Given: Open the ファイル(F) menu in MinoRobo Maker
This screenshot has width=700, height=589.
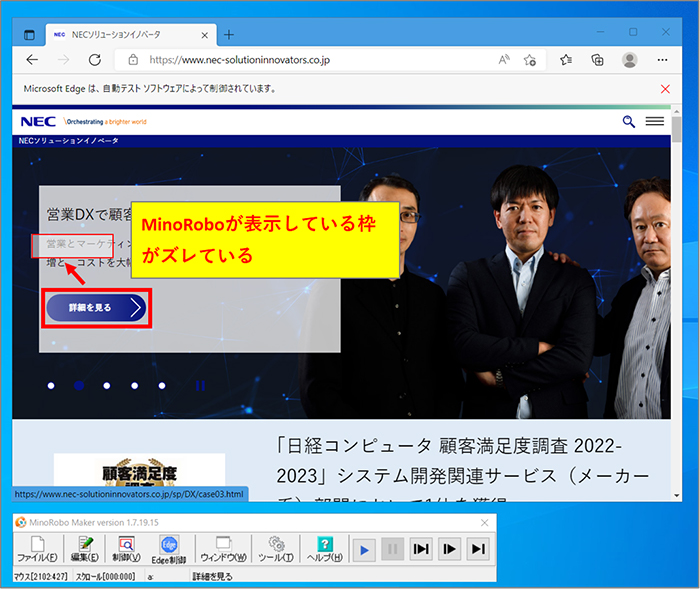Looking at the screenshot, I should pyautogui.click(x=36, y=548).
